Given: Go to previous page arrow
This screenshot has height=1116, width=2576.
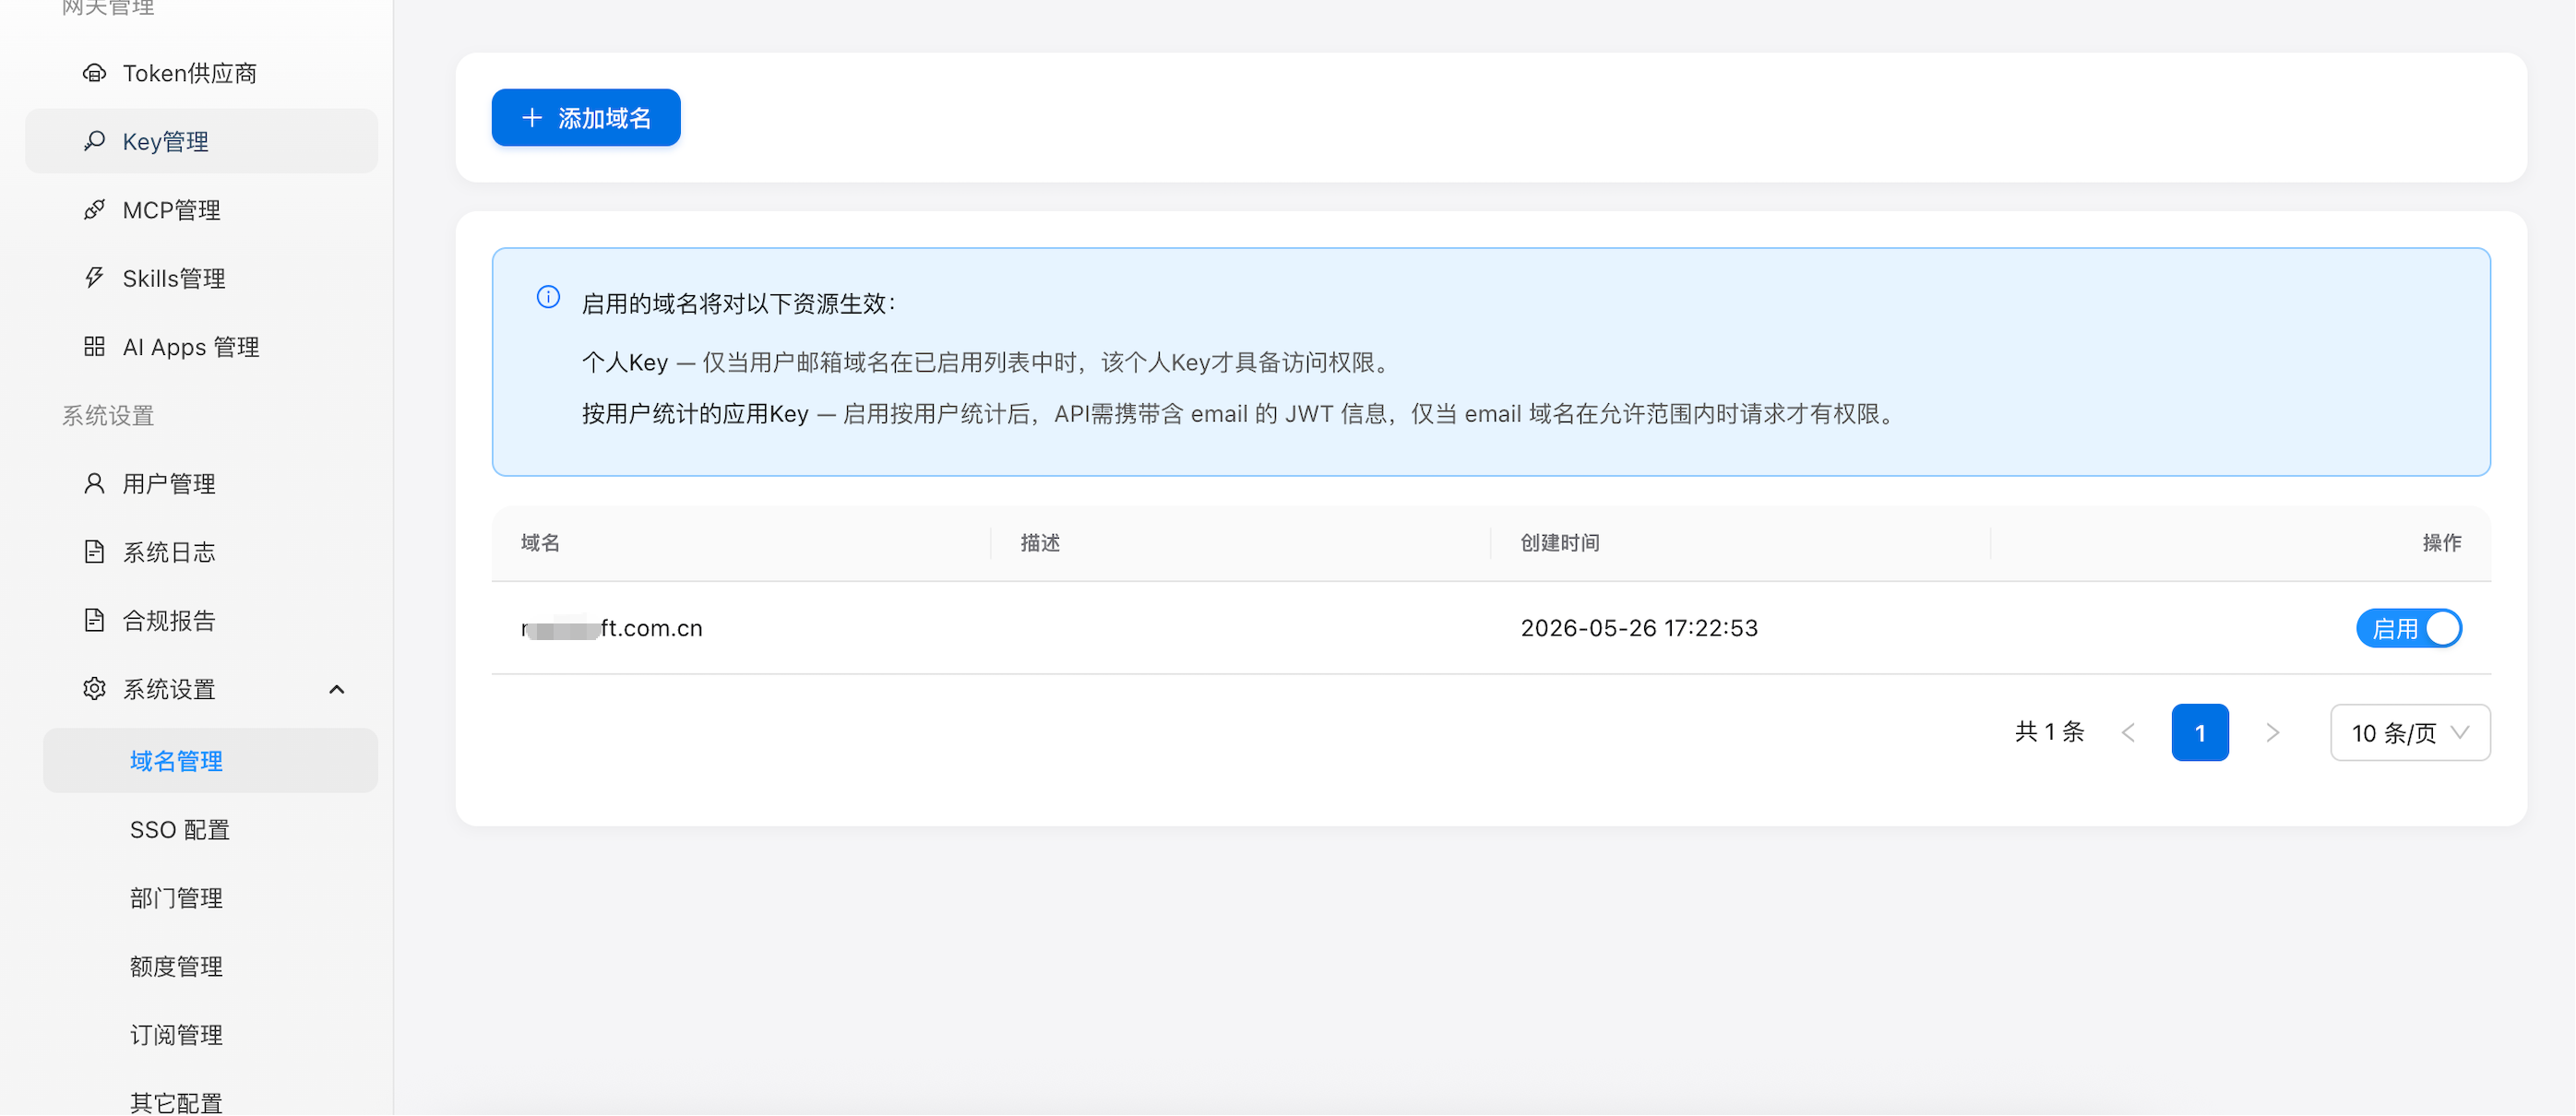Looking at the screenshot, I should coord(2128,733).
